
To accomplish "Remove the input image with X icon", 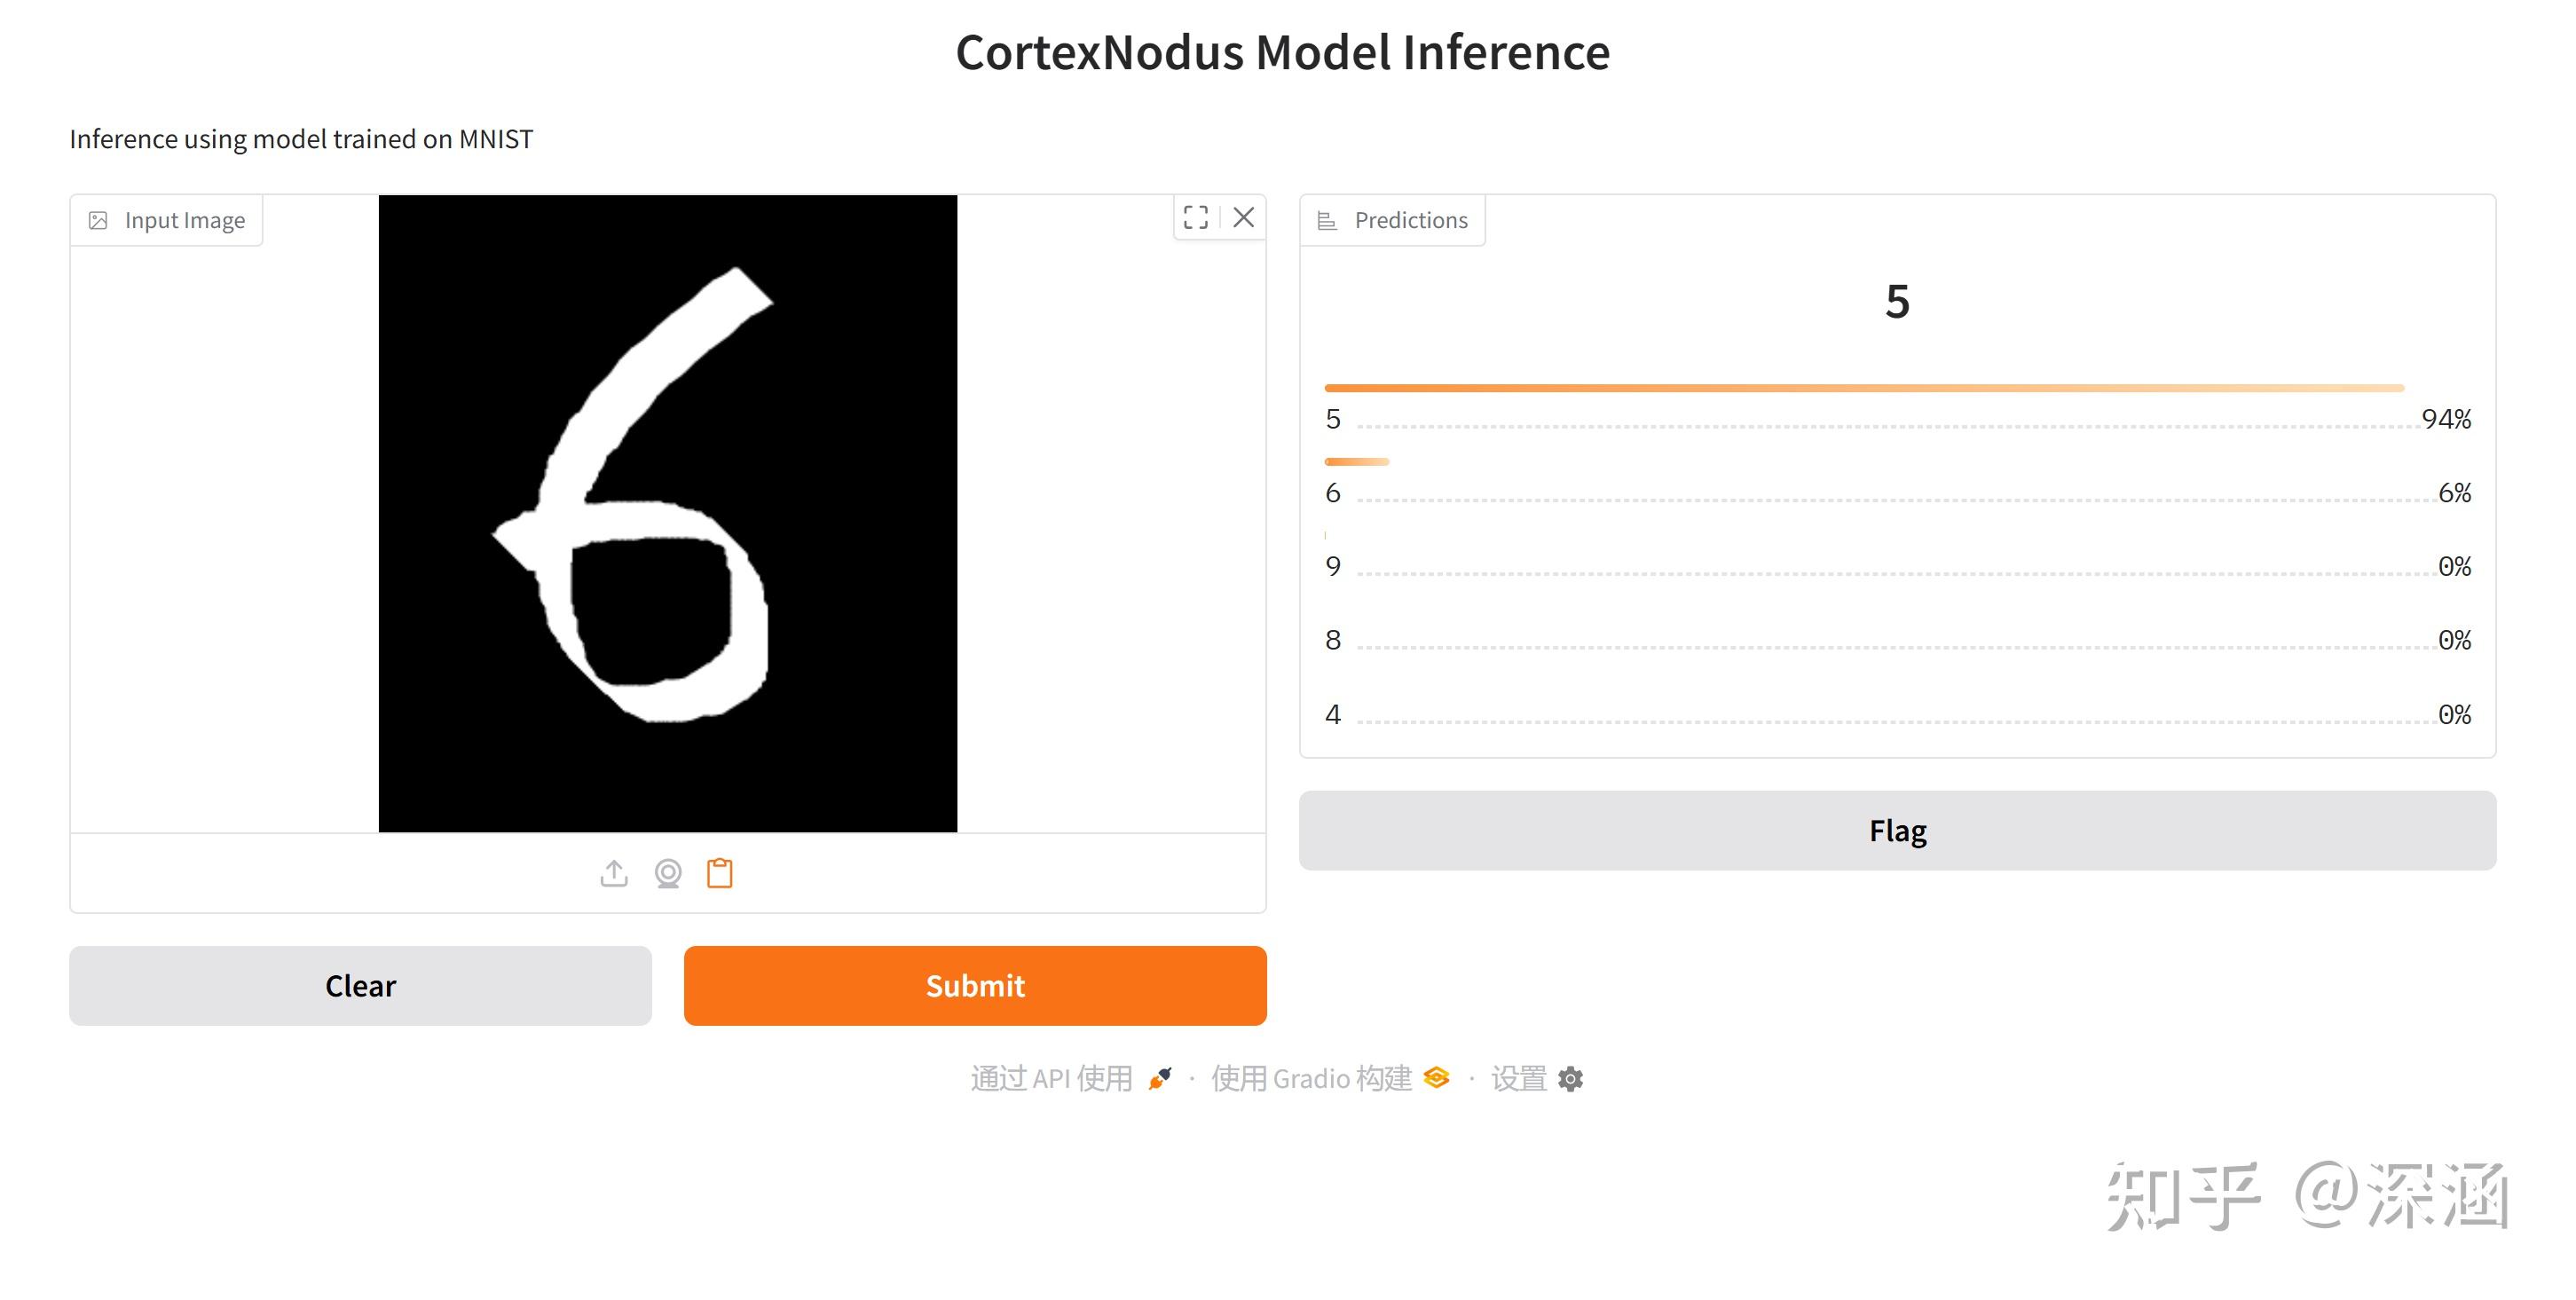I will (1243, 217).
